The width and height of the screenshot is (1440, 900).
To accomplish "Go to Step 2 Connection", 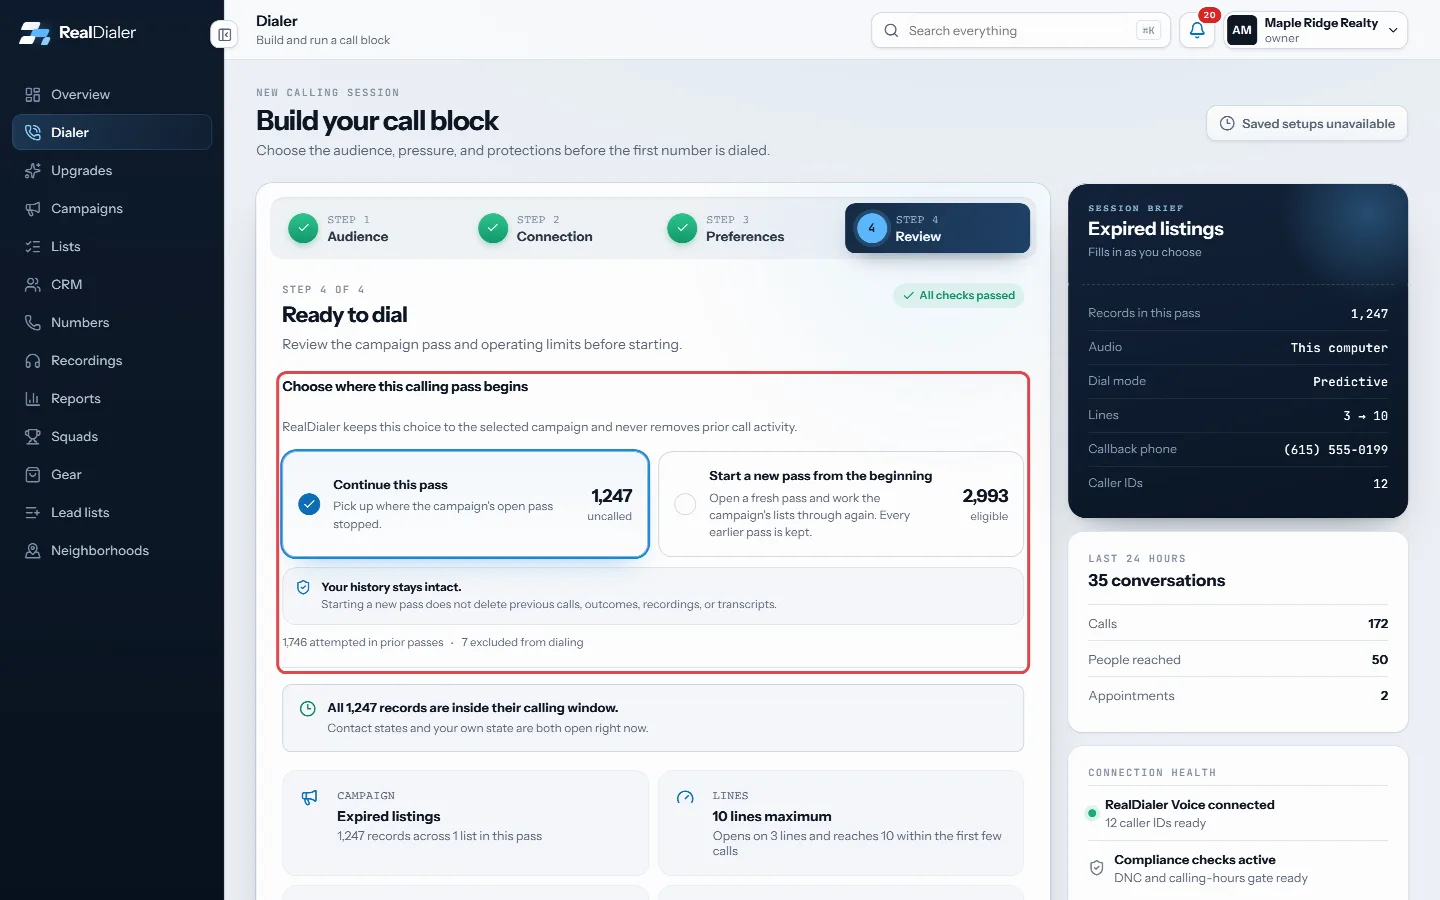I will 536,229.
